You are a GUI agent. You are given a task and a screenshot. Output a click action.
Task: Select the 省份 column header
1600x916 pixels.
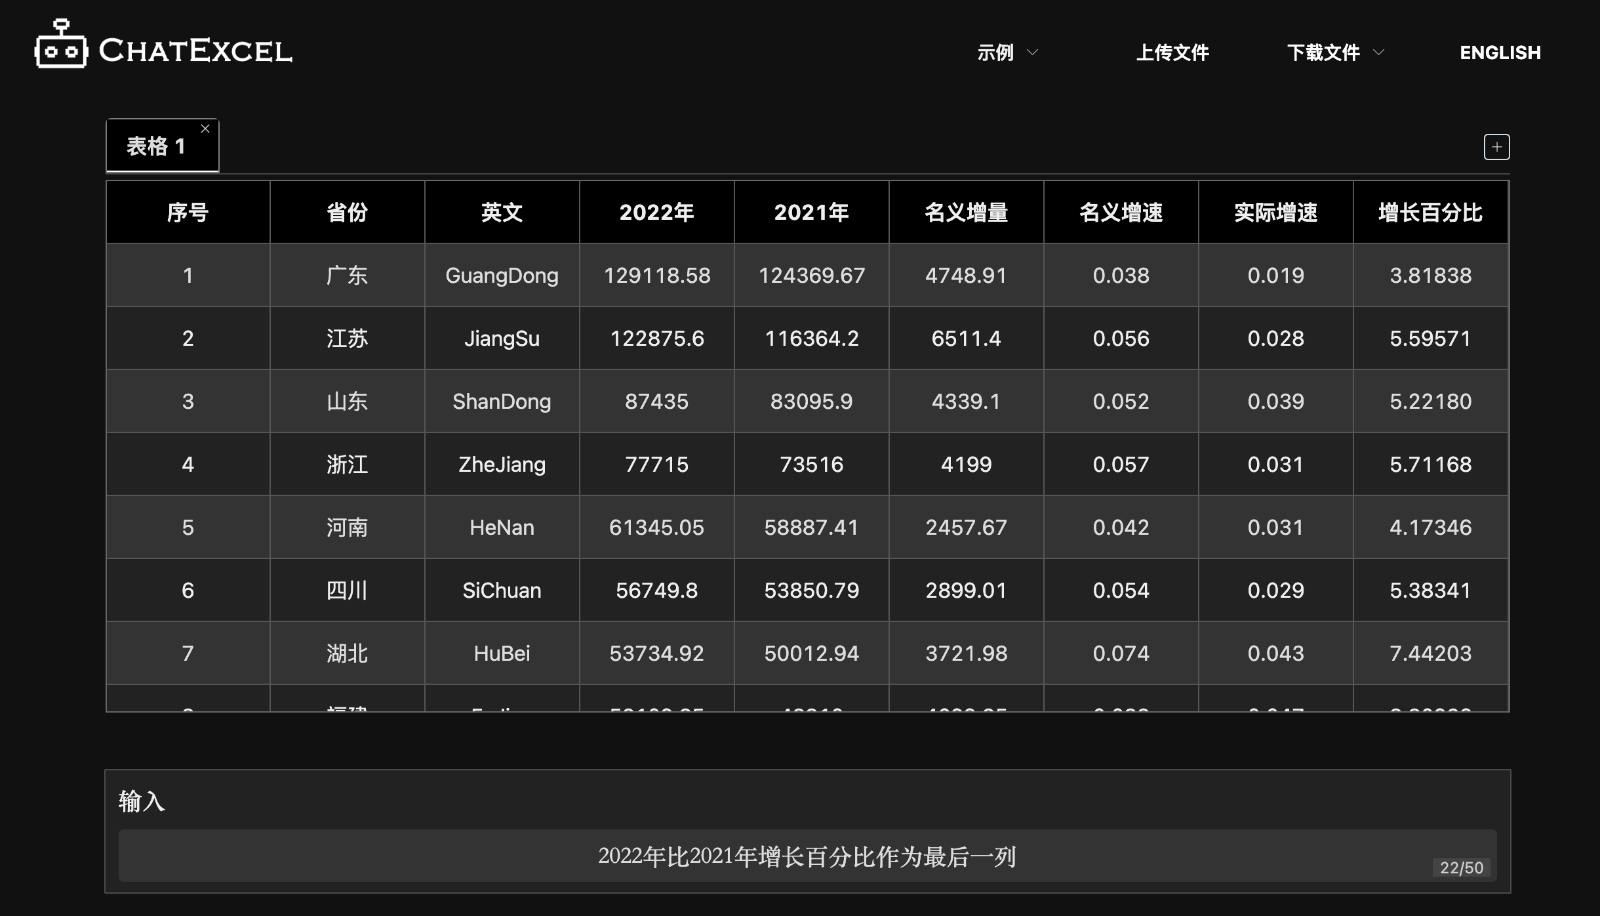tap(346, 211)
